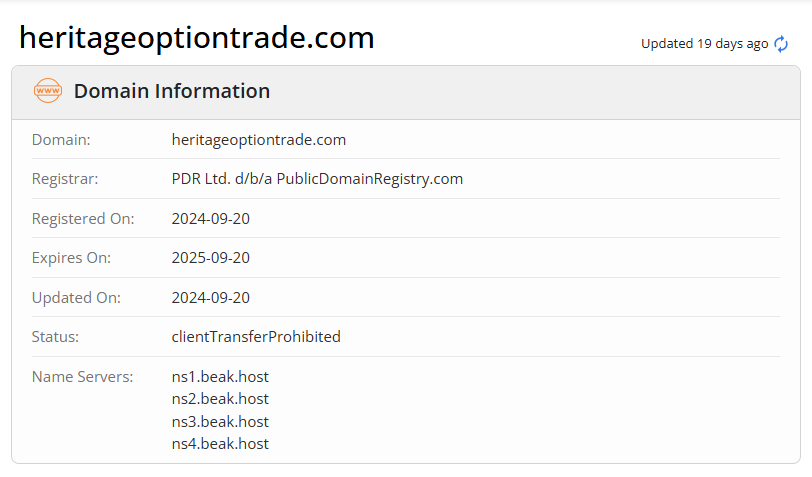Click the domain value heritageoptiontrade.com in table
This screenshot has width=812, height=477.
pos(259,139)
